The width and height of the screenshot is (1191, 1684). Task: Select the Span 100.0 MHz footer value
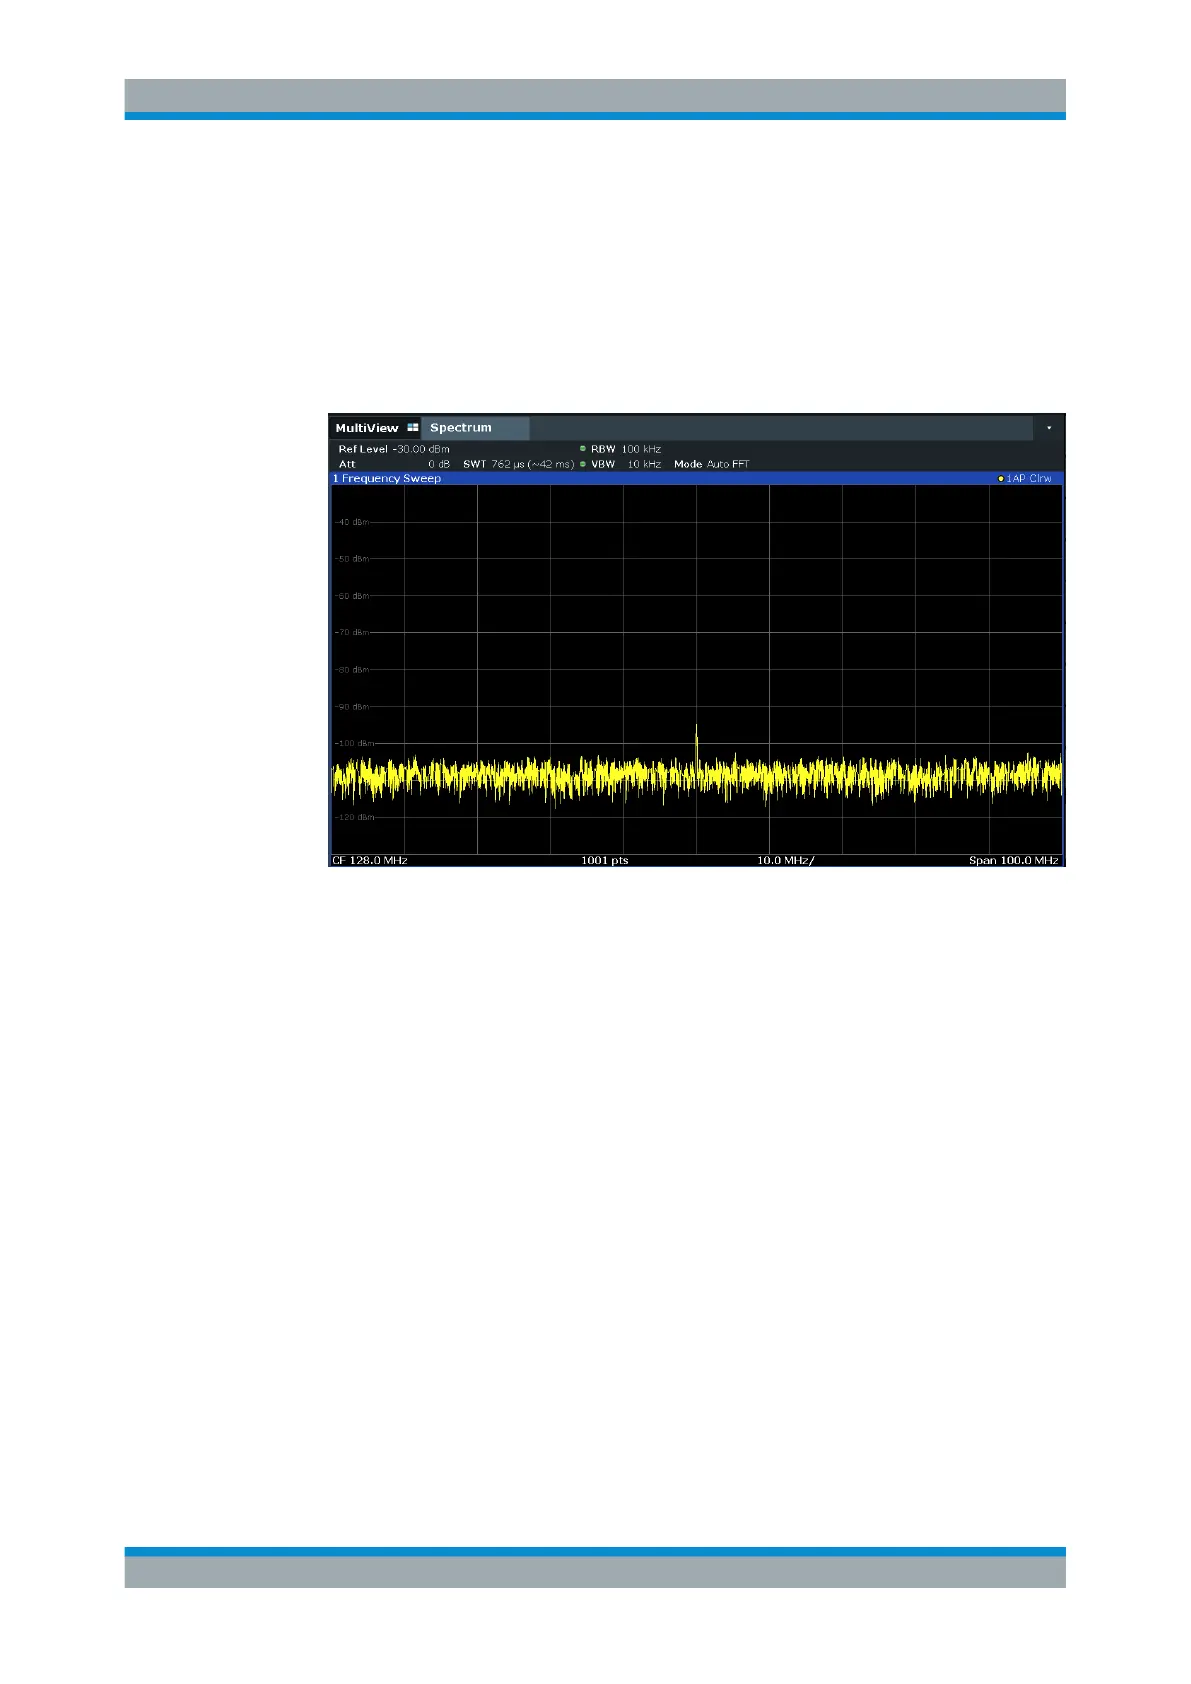[x=1013, y=860]
